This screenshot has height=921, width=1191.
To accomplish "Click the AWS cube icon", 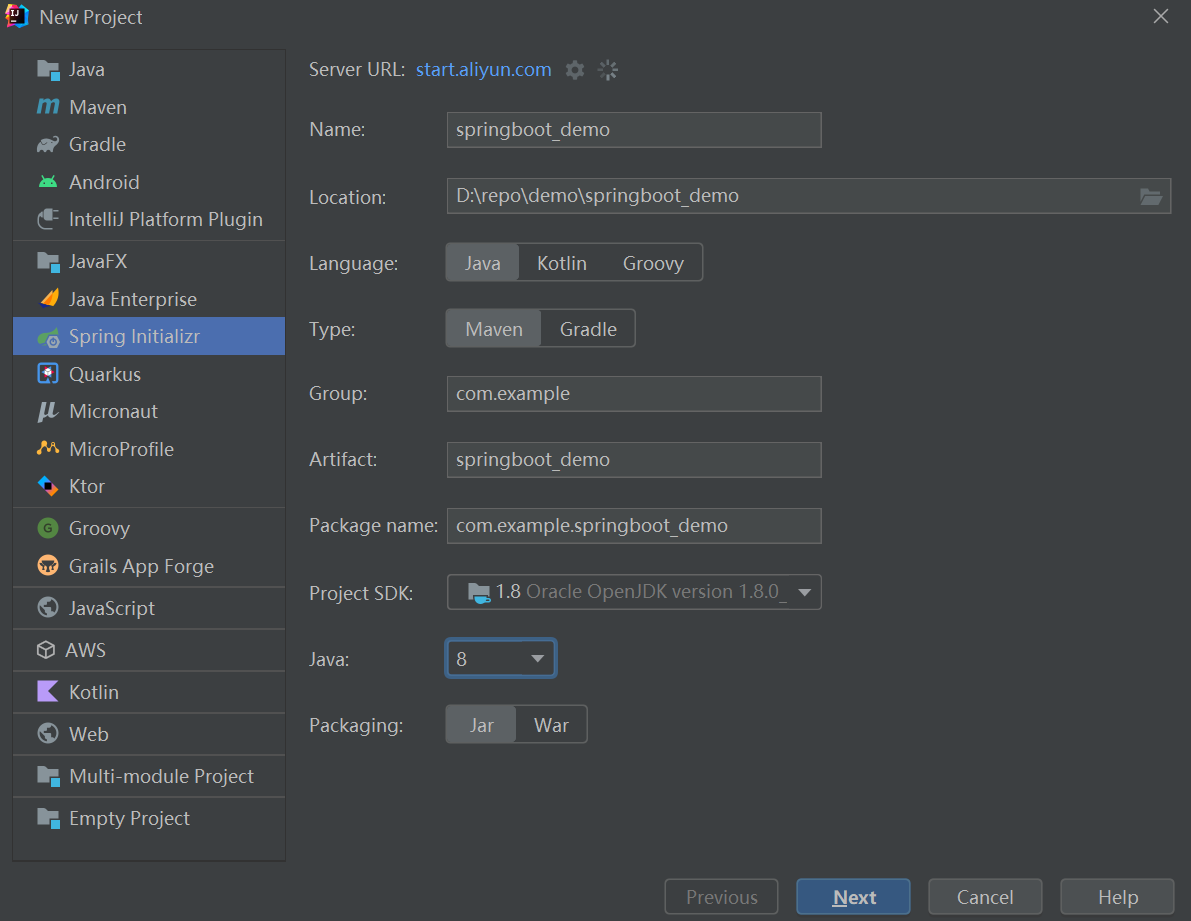I will [46, 650].
